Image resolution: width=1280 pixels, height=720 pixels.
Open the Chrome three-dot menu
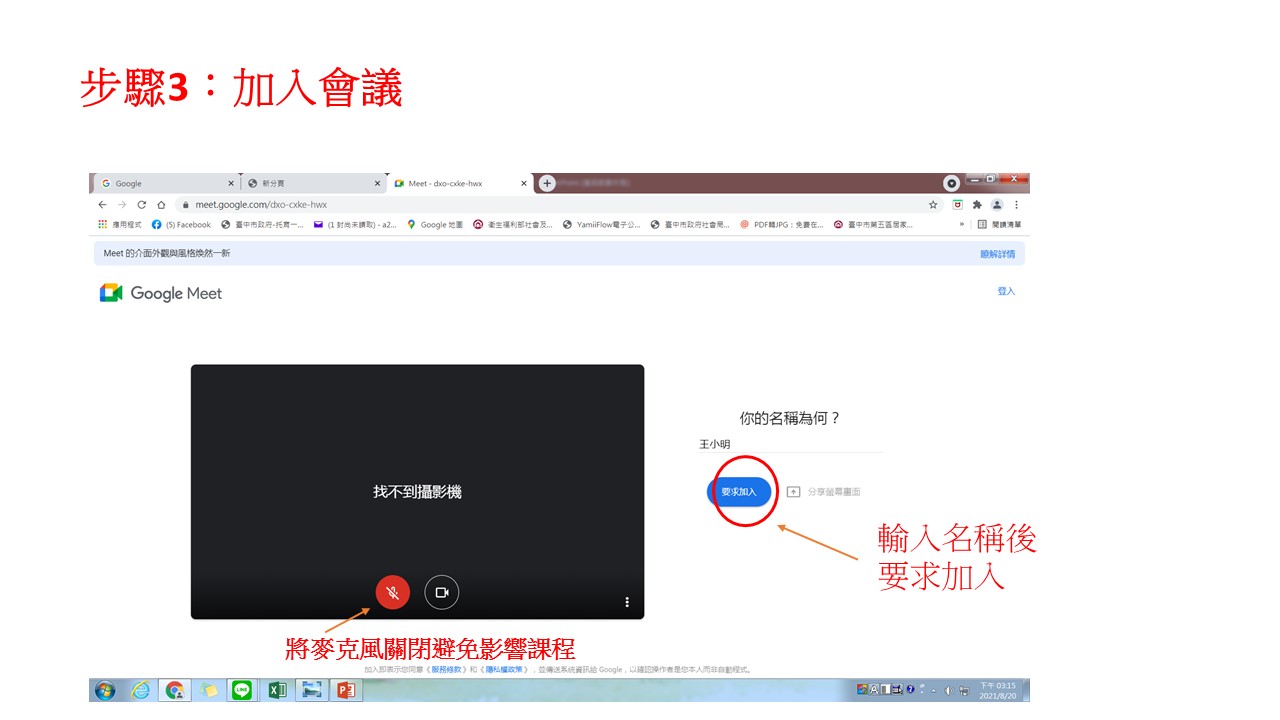1017,205
